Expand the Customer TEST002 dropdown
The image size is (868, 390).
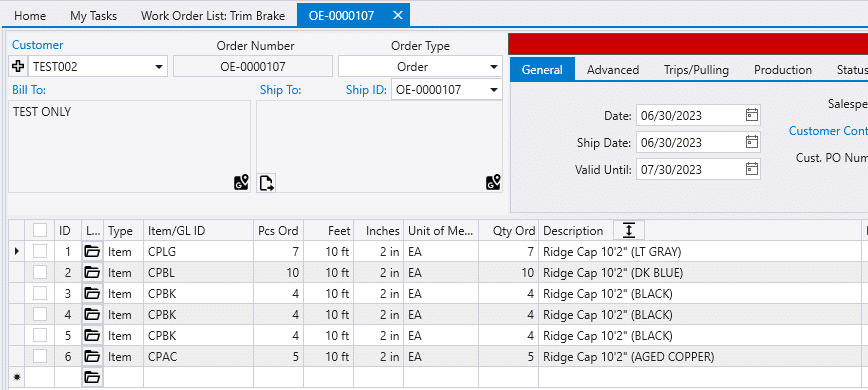coord(159,67)
